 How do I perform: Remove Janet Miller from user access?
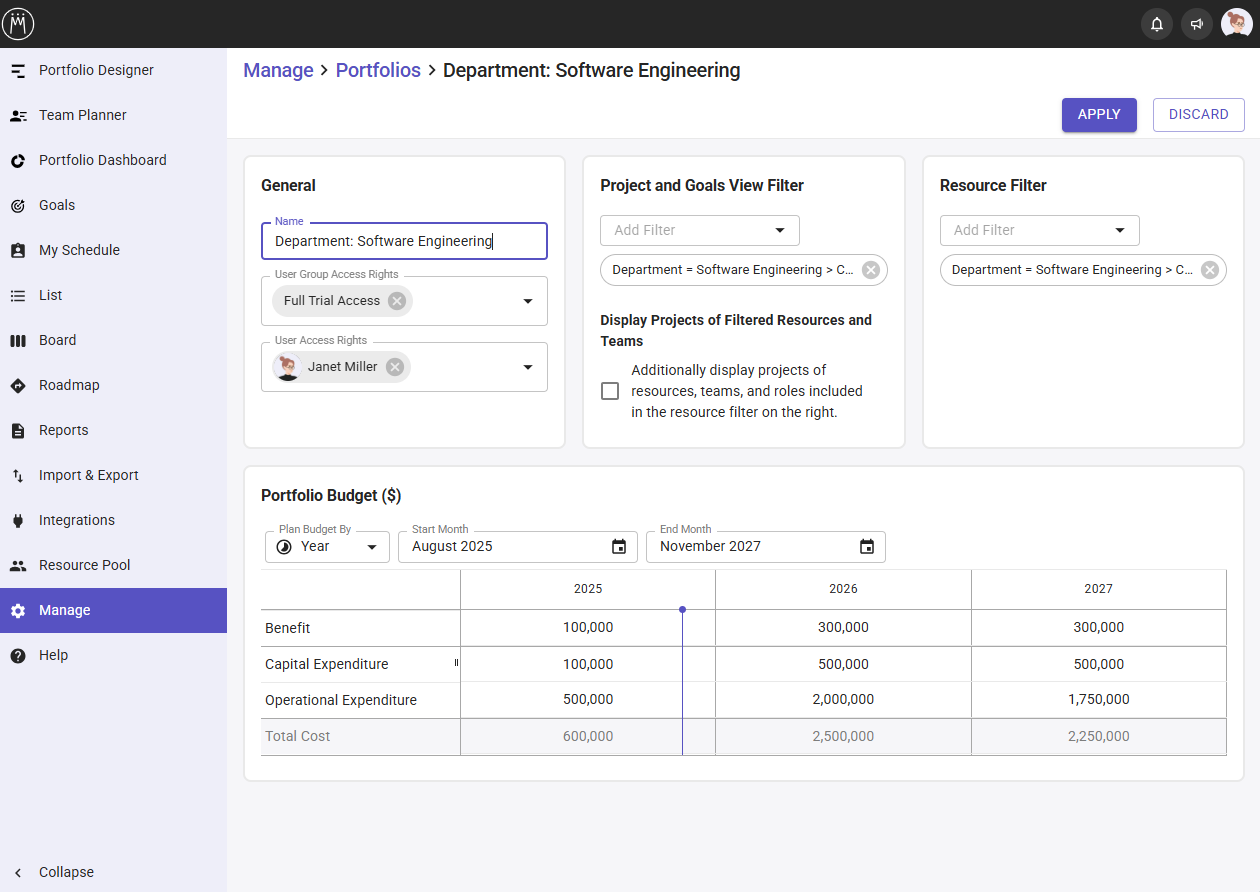point(395,367)
